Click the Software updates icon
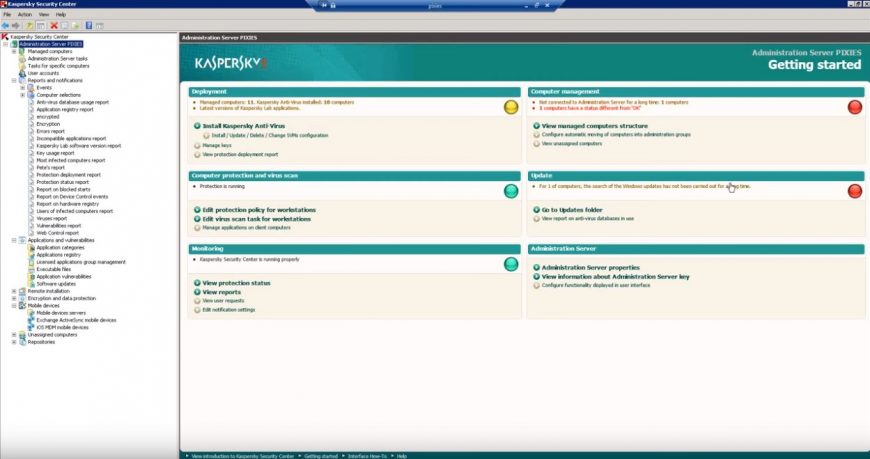This screenshot has height=459, width=870. click(31, 284)
